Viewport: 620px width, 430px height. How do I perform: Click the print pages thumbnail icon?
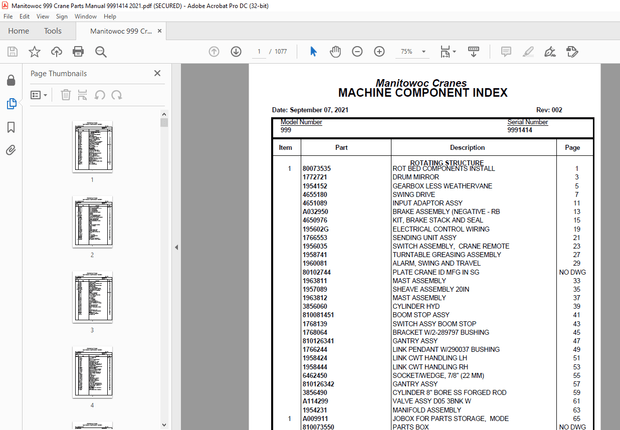pyautogui.click(x=82, y=95)
